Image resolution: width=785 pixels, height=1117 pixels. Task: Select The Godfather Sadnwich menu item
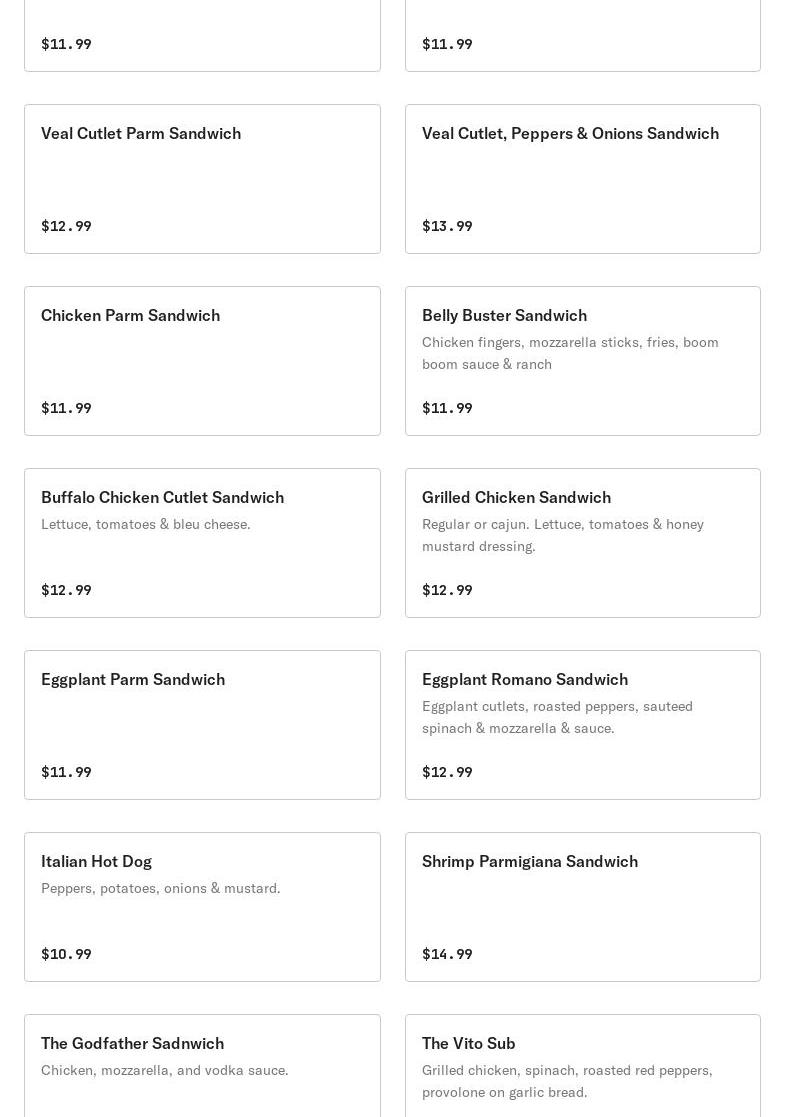coord(132,1044)
